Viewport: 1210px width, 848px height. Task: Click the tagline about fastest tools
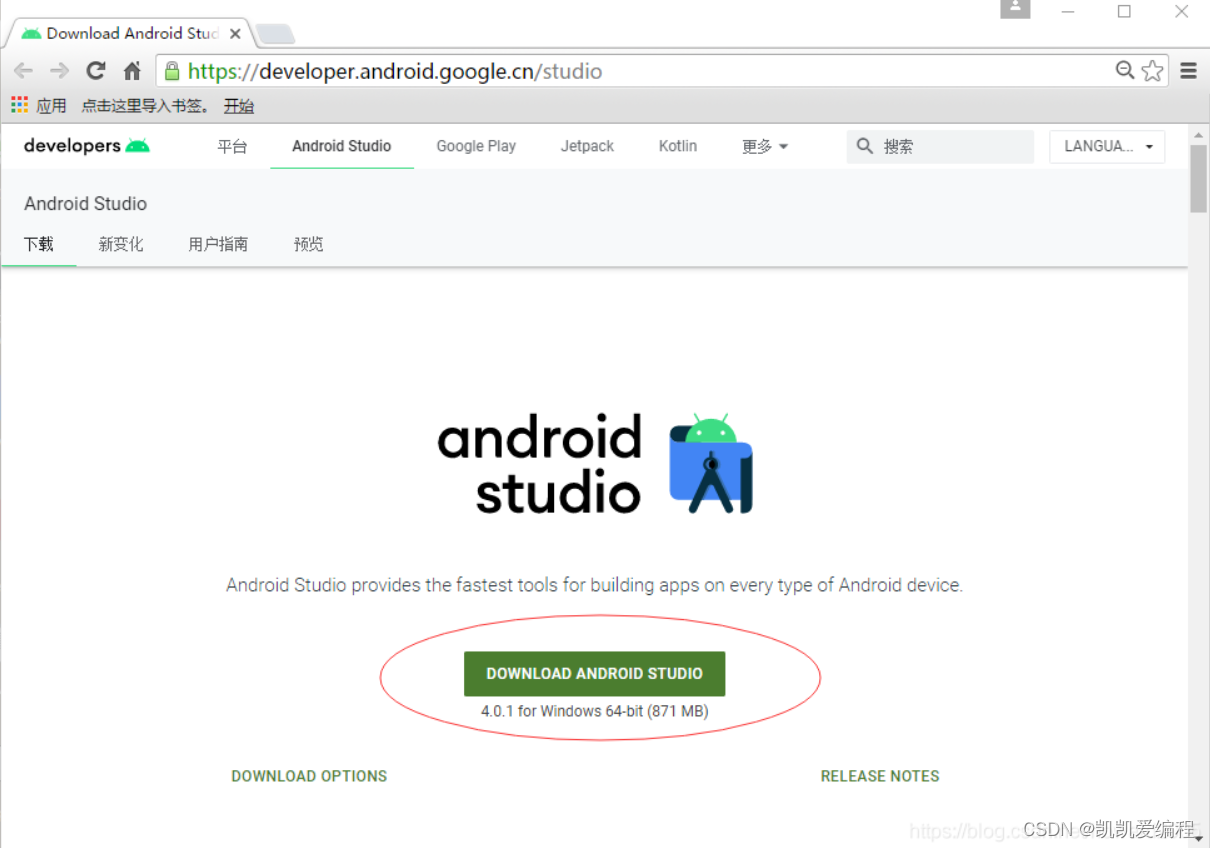point(594,585)
